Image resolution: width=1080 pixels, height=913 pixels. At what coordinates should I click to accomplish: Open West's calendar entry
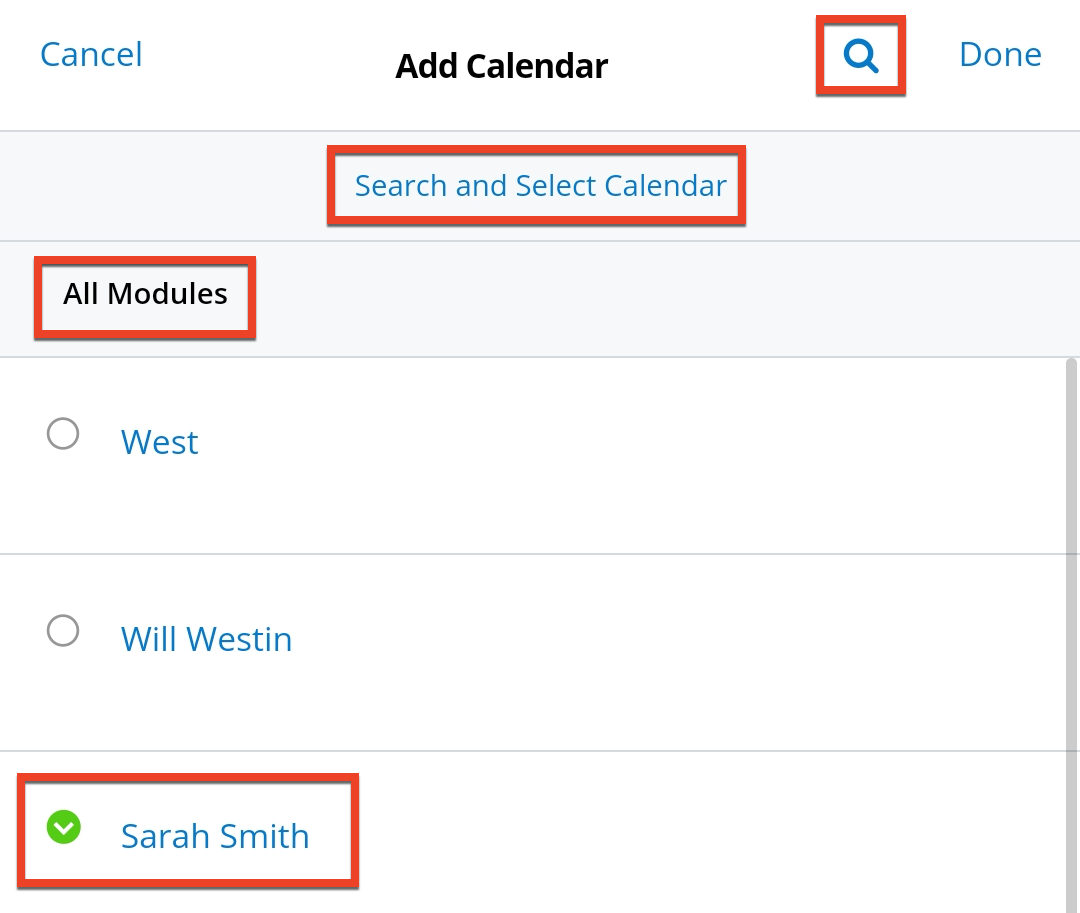tap(159, 441)
